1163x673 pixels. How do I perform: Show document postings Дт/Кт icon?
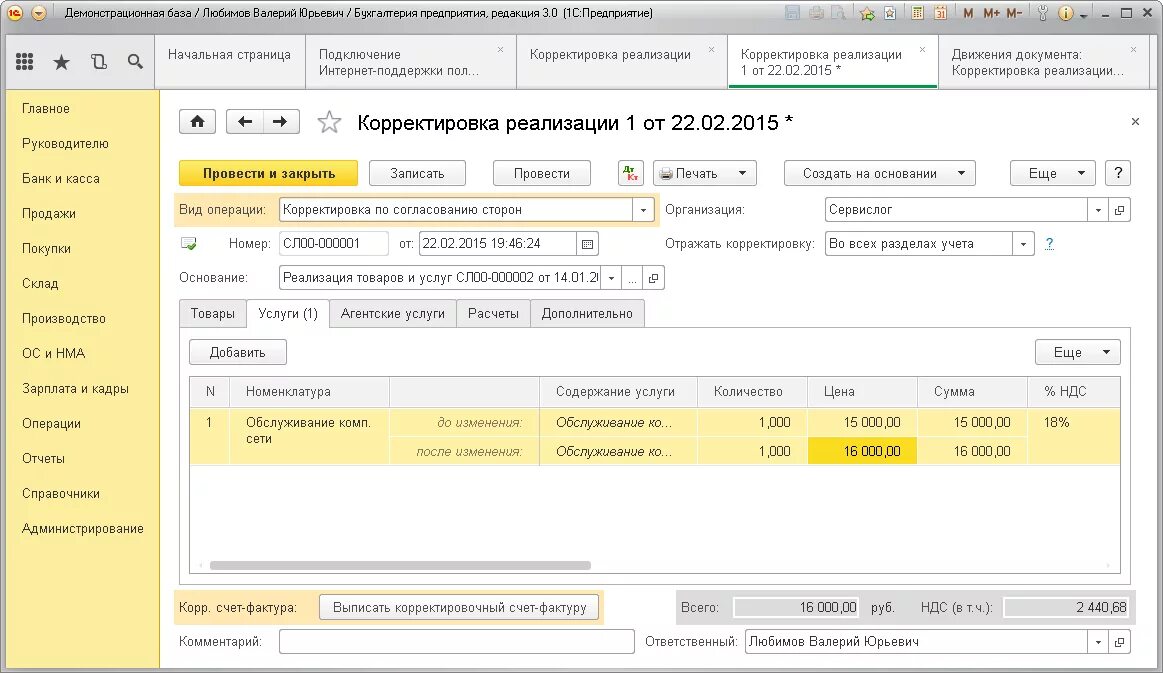pos(631,174)
